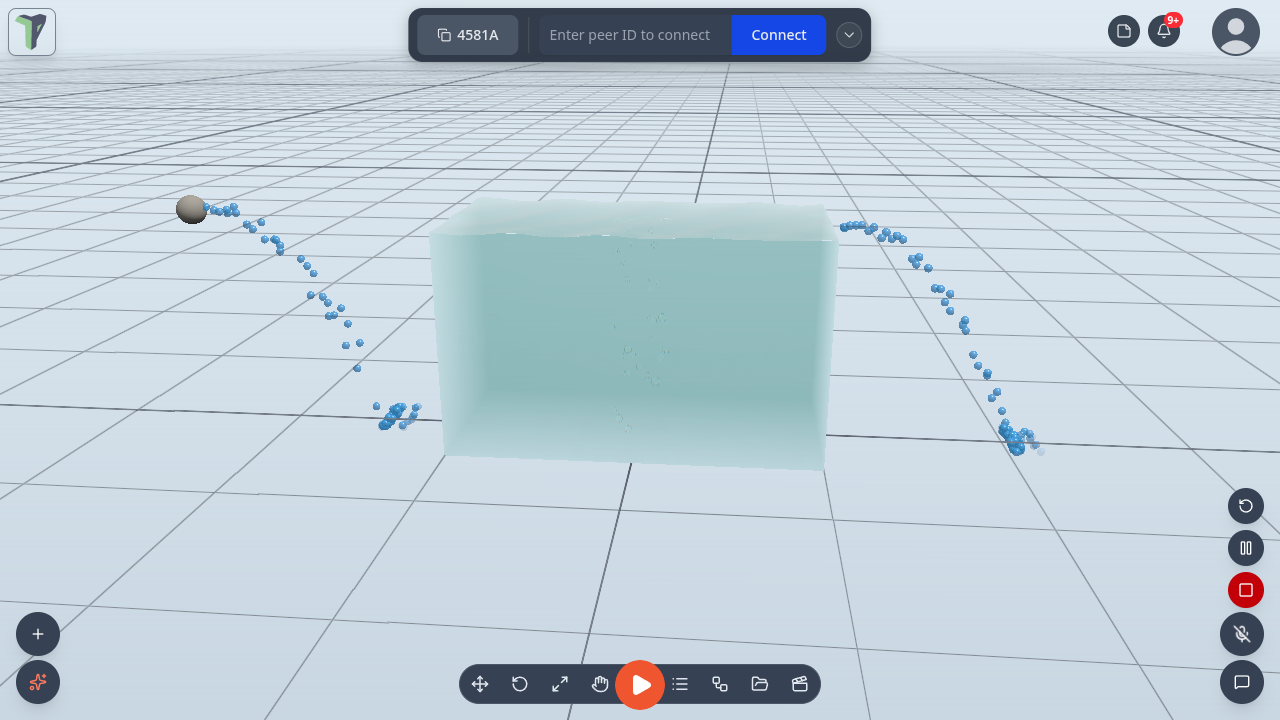Select the rotate tool in bottom toolbar

(x=520, y=684)
